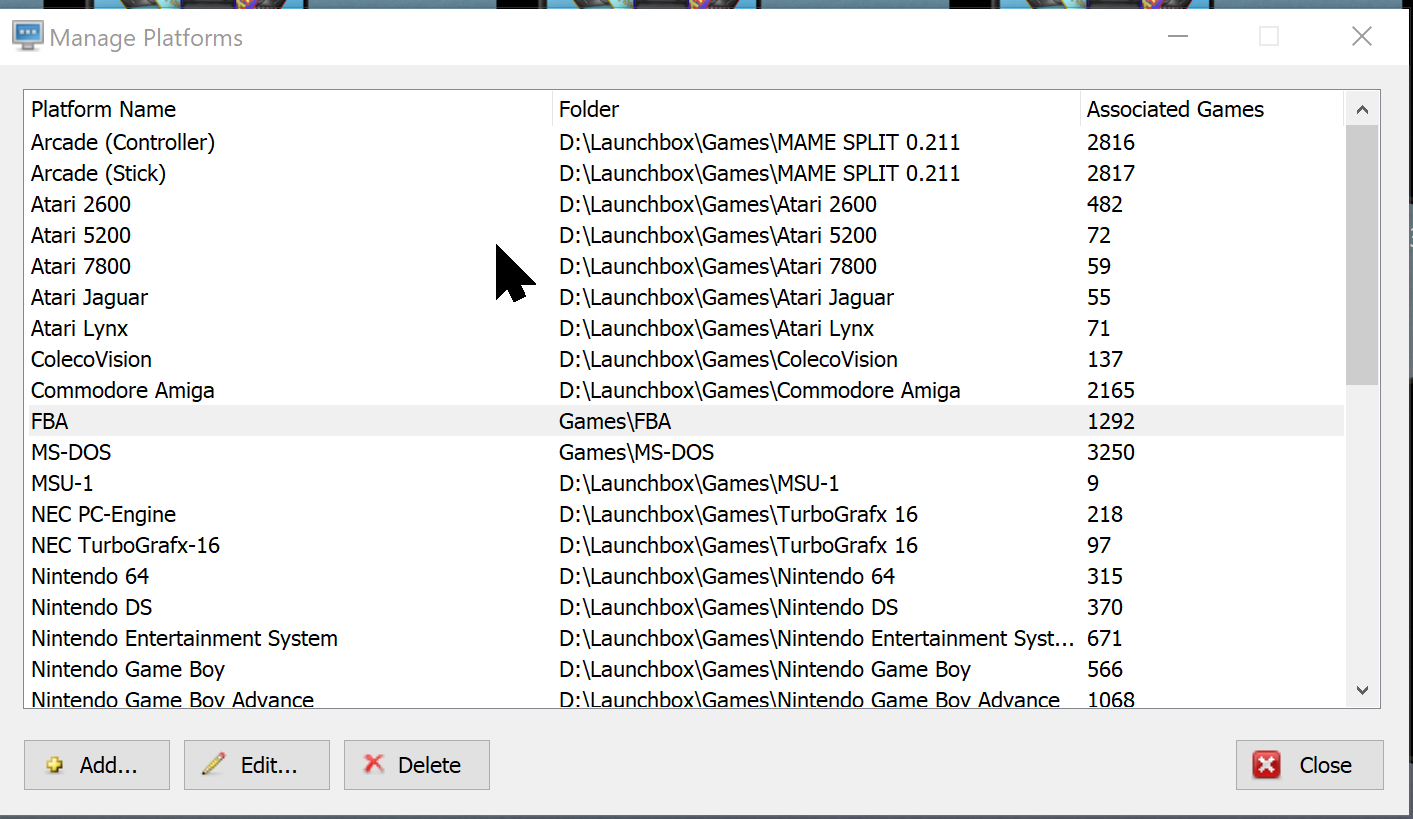Screen dimensions: 1413x819
Task: Select the Atari 2600 platform
Action: click(684, 204)
